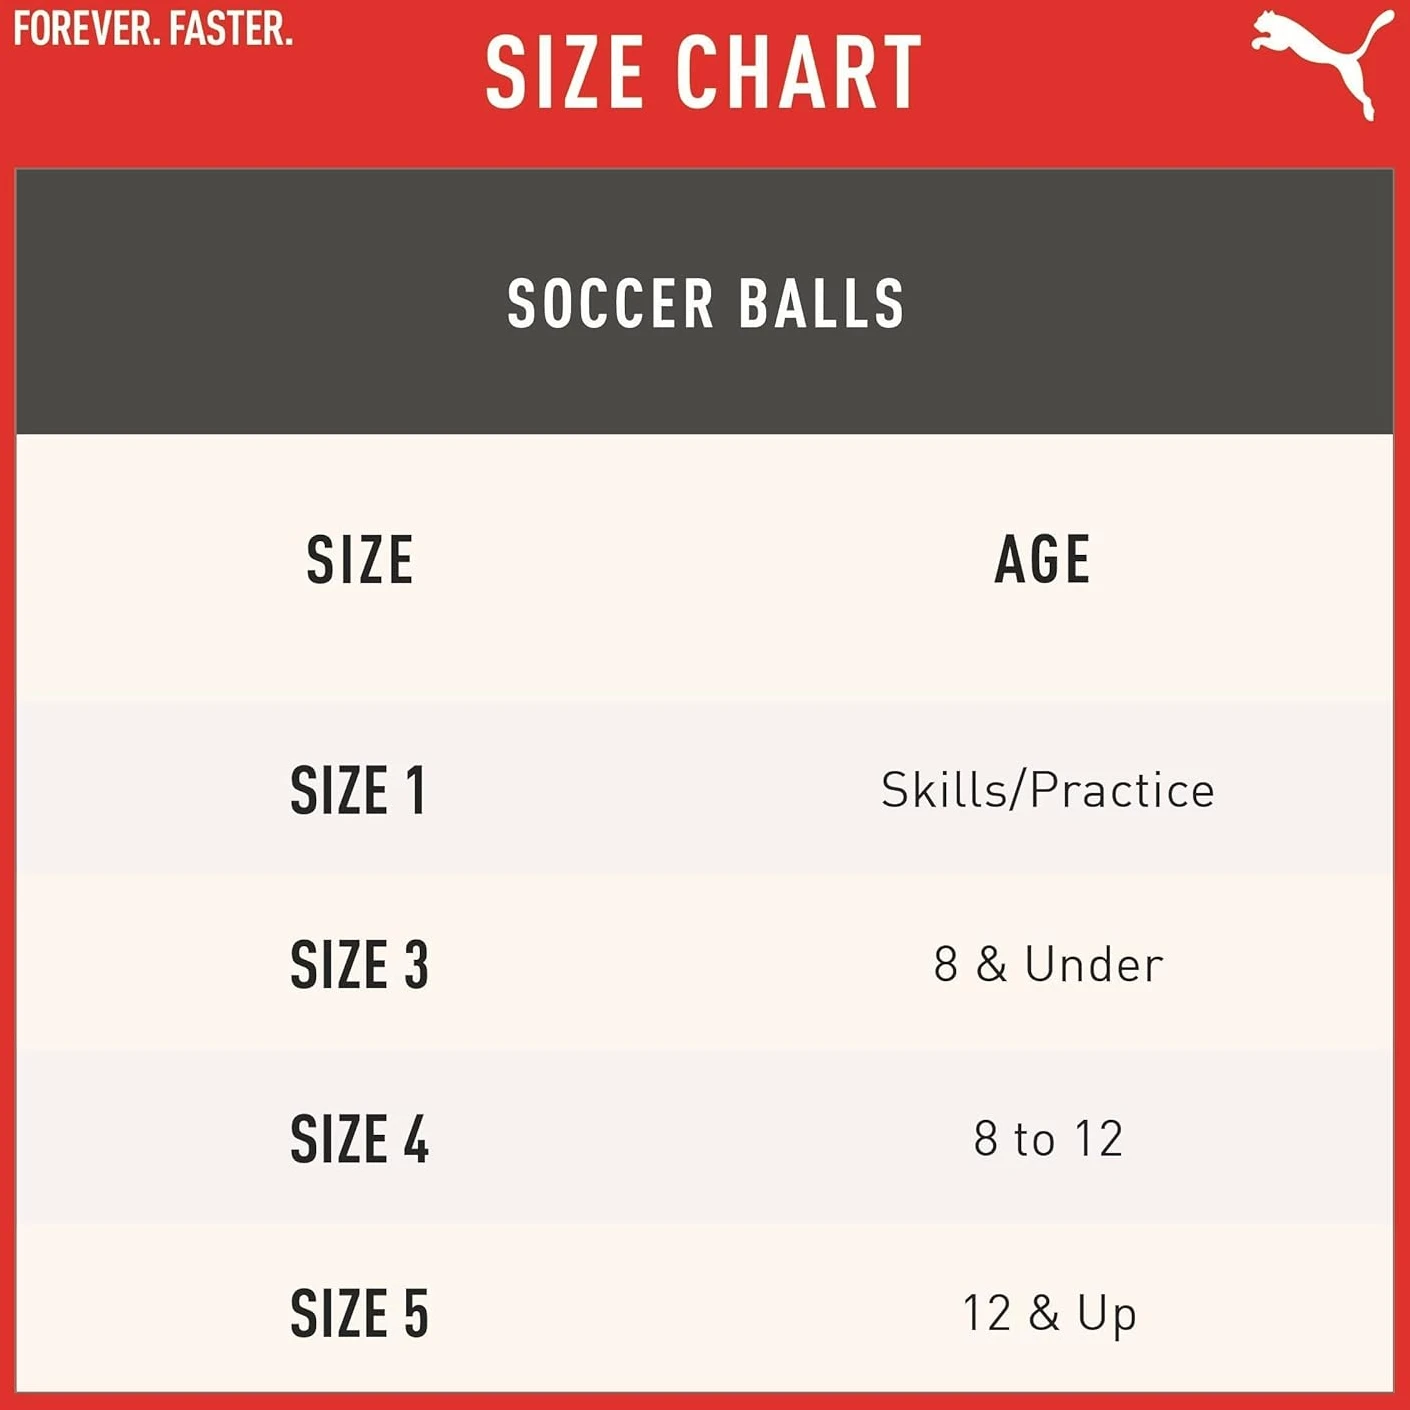Click the SIZE CHART title
Screen dimensions: 1410x1410
704,72
